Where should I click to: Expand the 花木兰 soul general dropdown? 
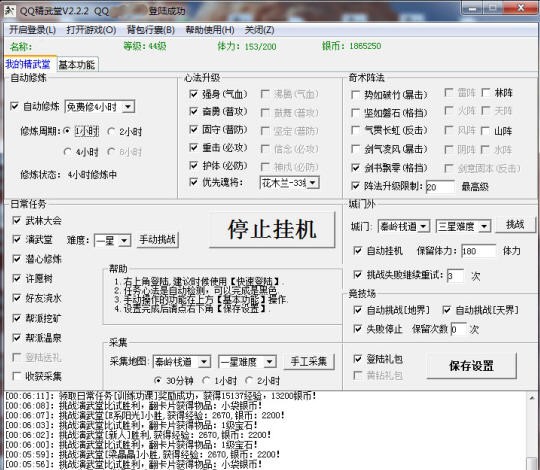[x=313, y=182]
